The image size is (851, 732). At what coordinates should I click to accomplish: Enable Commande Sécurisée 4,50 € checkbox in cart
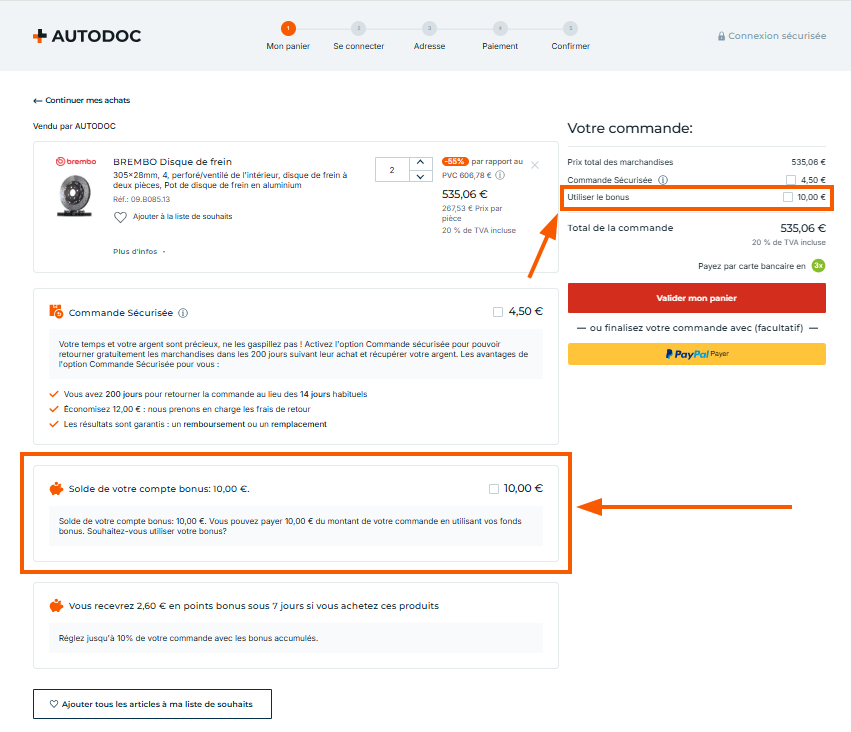coord(498,312)
